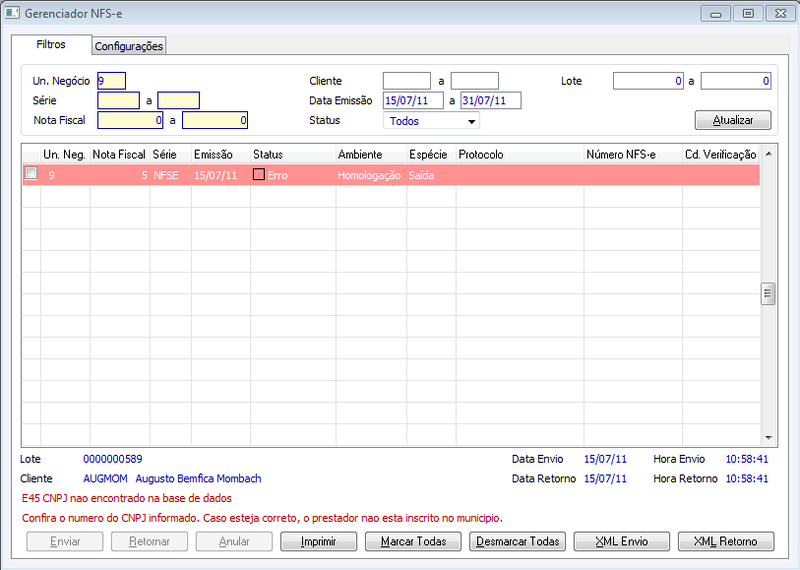Focus the first Nota Fiscal field
Viewport: 800px width, 570px height.
click(130, 120)
